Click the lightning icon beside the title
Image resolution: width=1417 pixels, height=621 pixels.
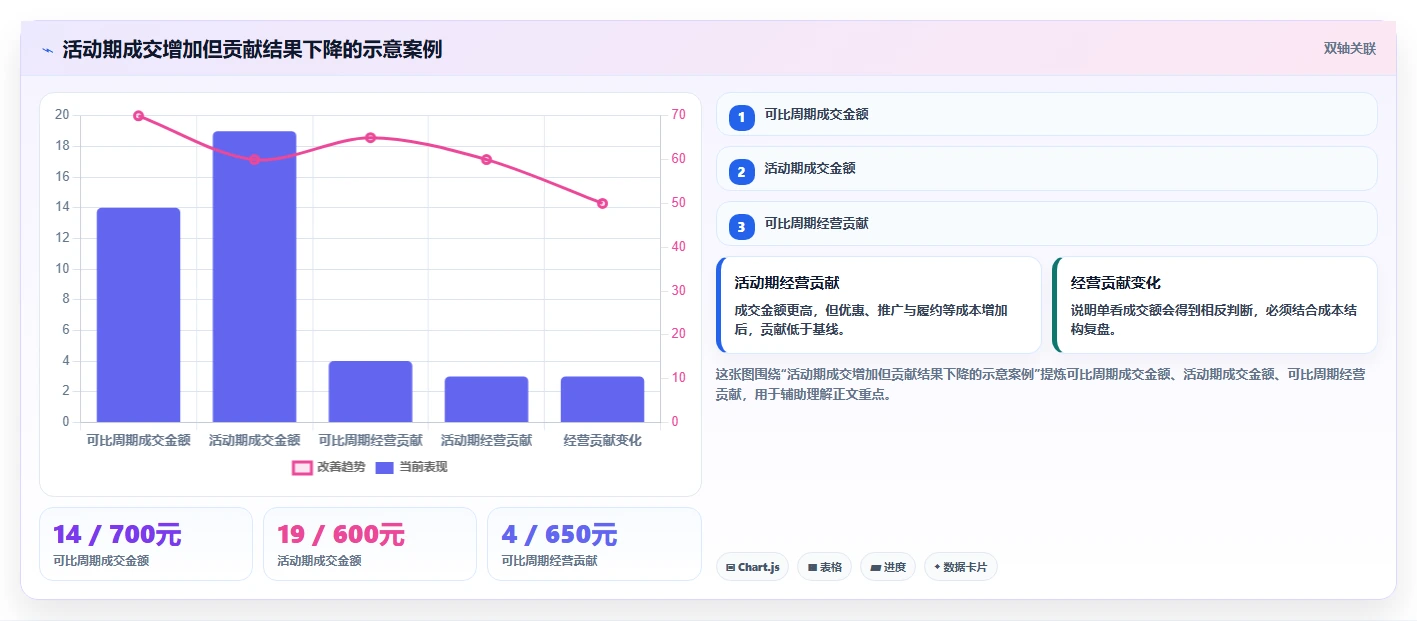tap(47, 50)
